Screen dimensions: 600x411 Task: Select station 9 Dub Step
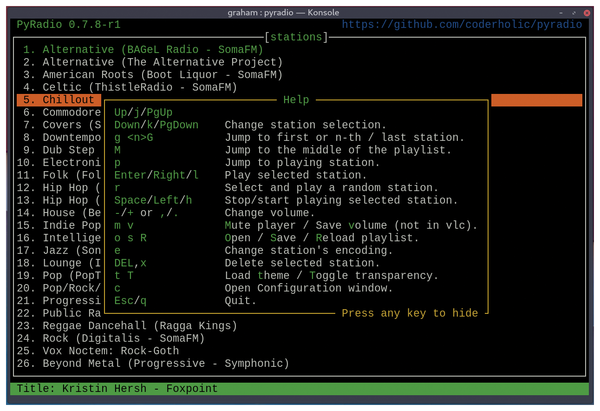59,150
